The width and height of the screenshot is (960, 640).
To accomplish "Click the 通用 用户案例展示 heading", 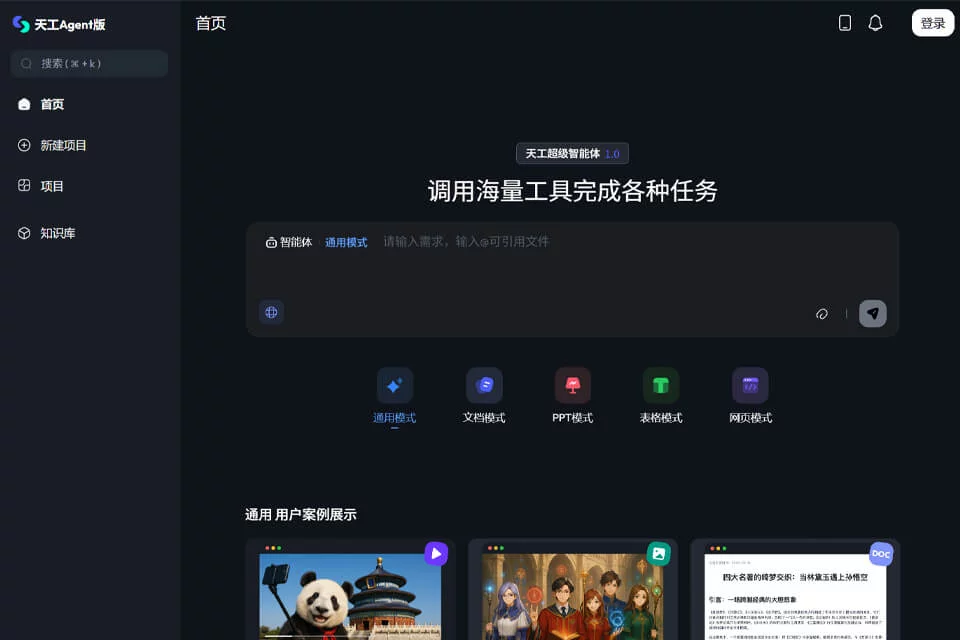I will [301, 514].
